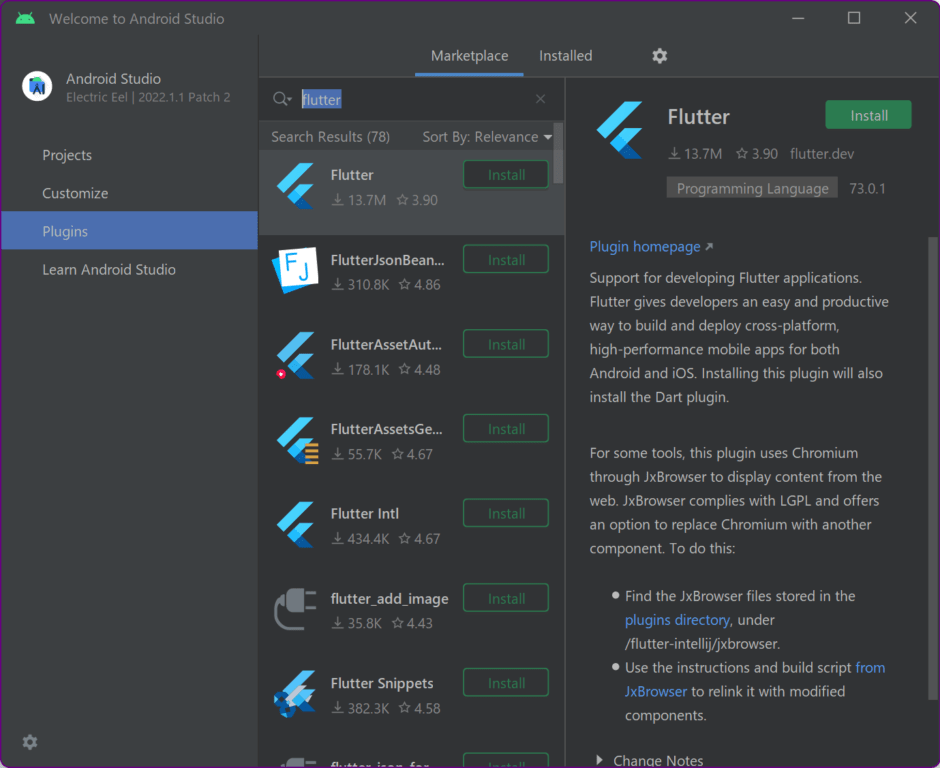Open plugin settings via the gear icon

(x=659, y=56)
